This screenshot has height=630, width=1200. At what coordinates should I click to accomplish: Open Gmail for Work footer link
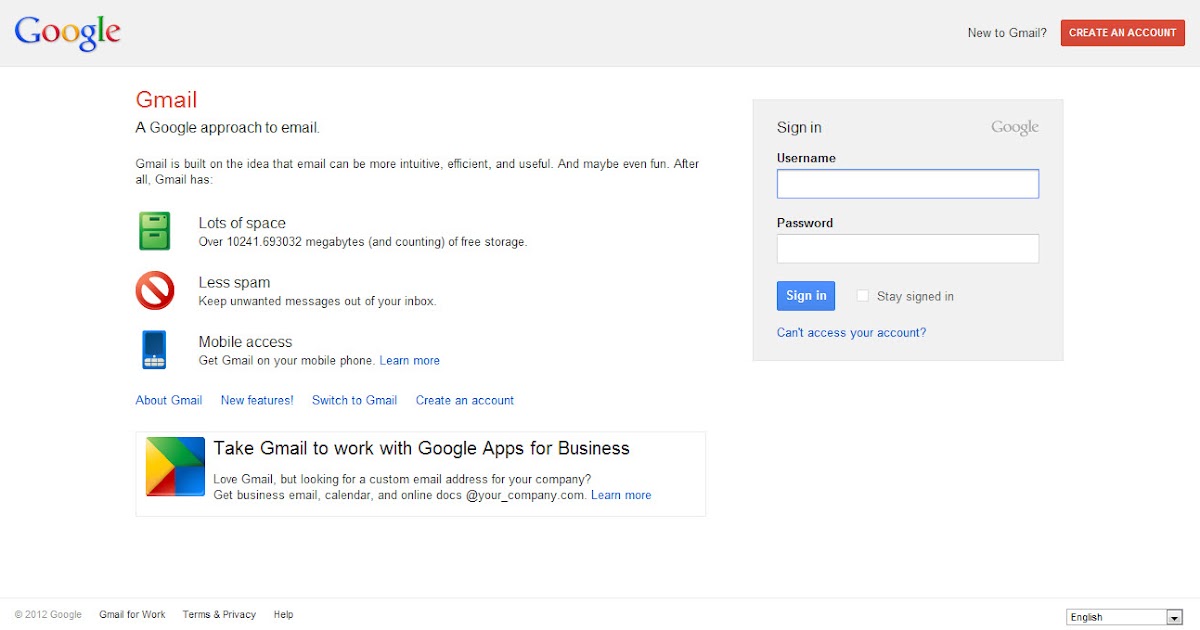pyautogui.click(x=132, y=615)
